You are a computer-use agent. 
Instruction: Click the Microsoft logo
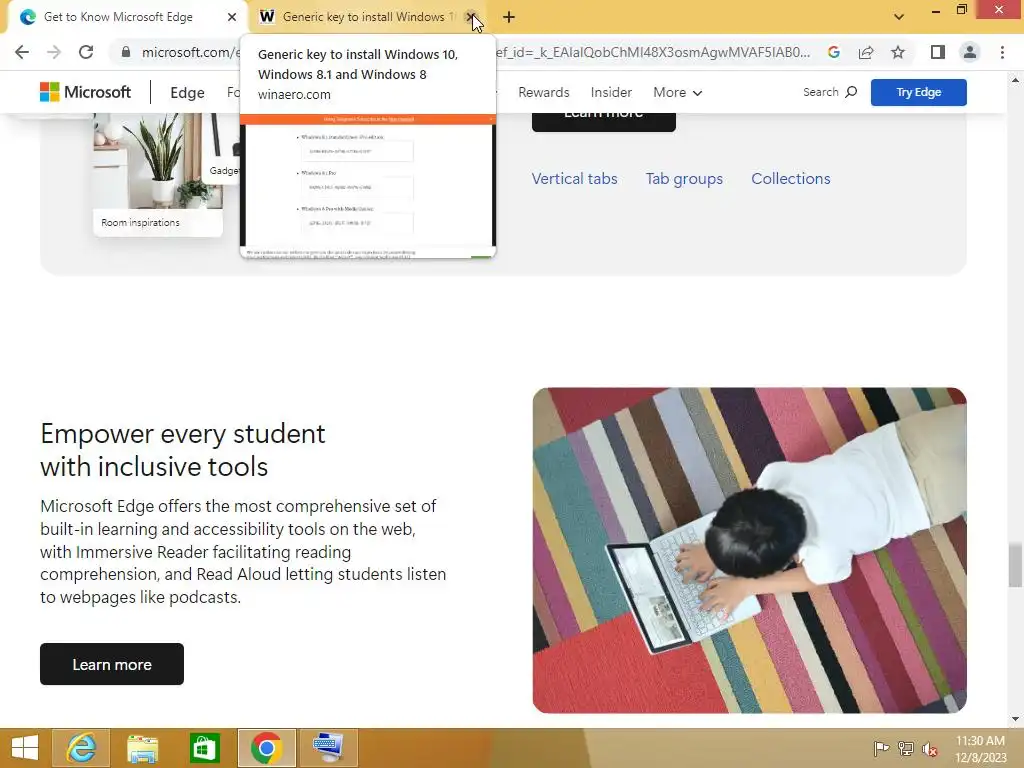[86, 92]
